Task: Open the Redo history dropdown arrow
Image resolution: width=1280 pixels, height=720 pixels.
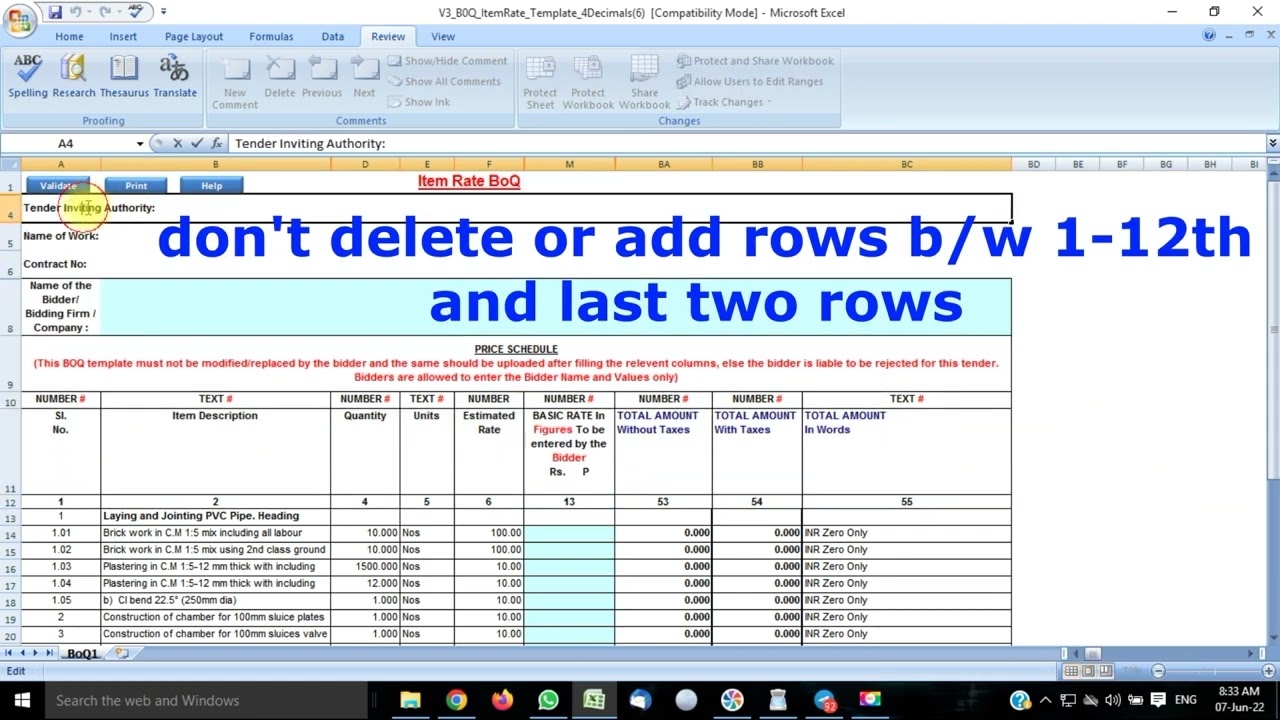Action: pyautogui.click(x=118, y=12)
